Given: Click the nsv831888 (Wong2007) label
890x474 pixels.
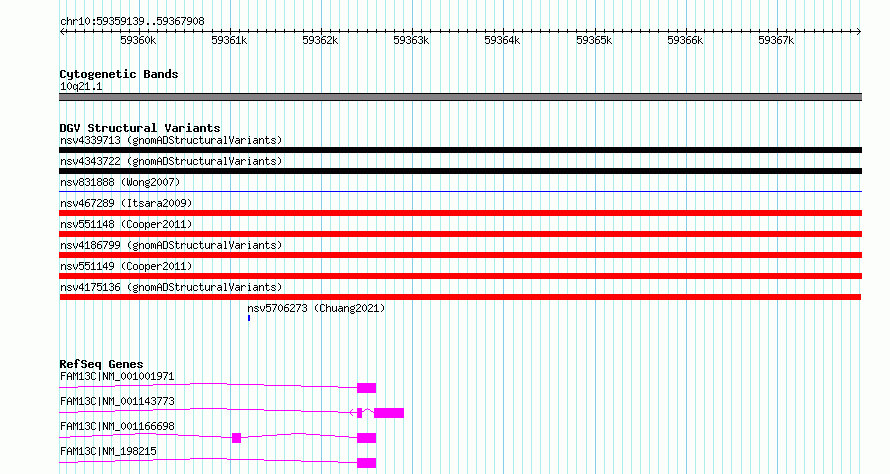Looking at the screenshot, I should tap(120, 182).
